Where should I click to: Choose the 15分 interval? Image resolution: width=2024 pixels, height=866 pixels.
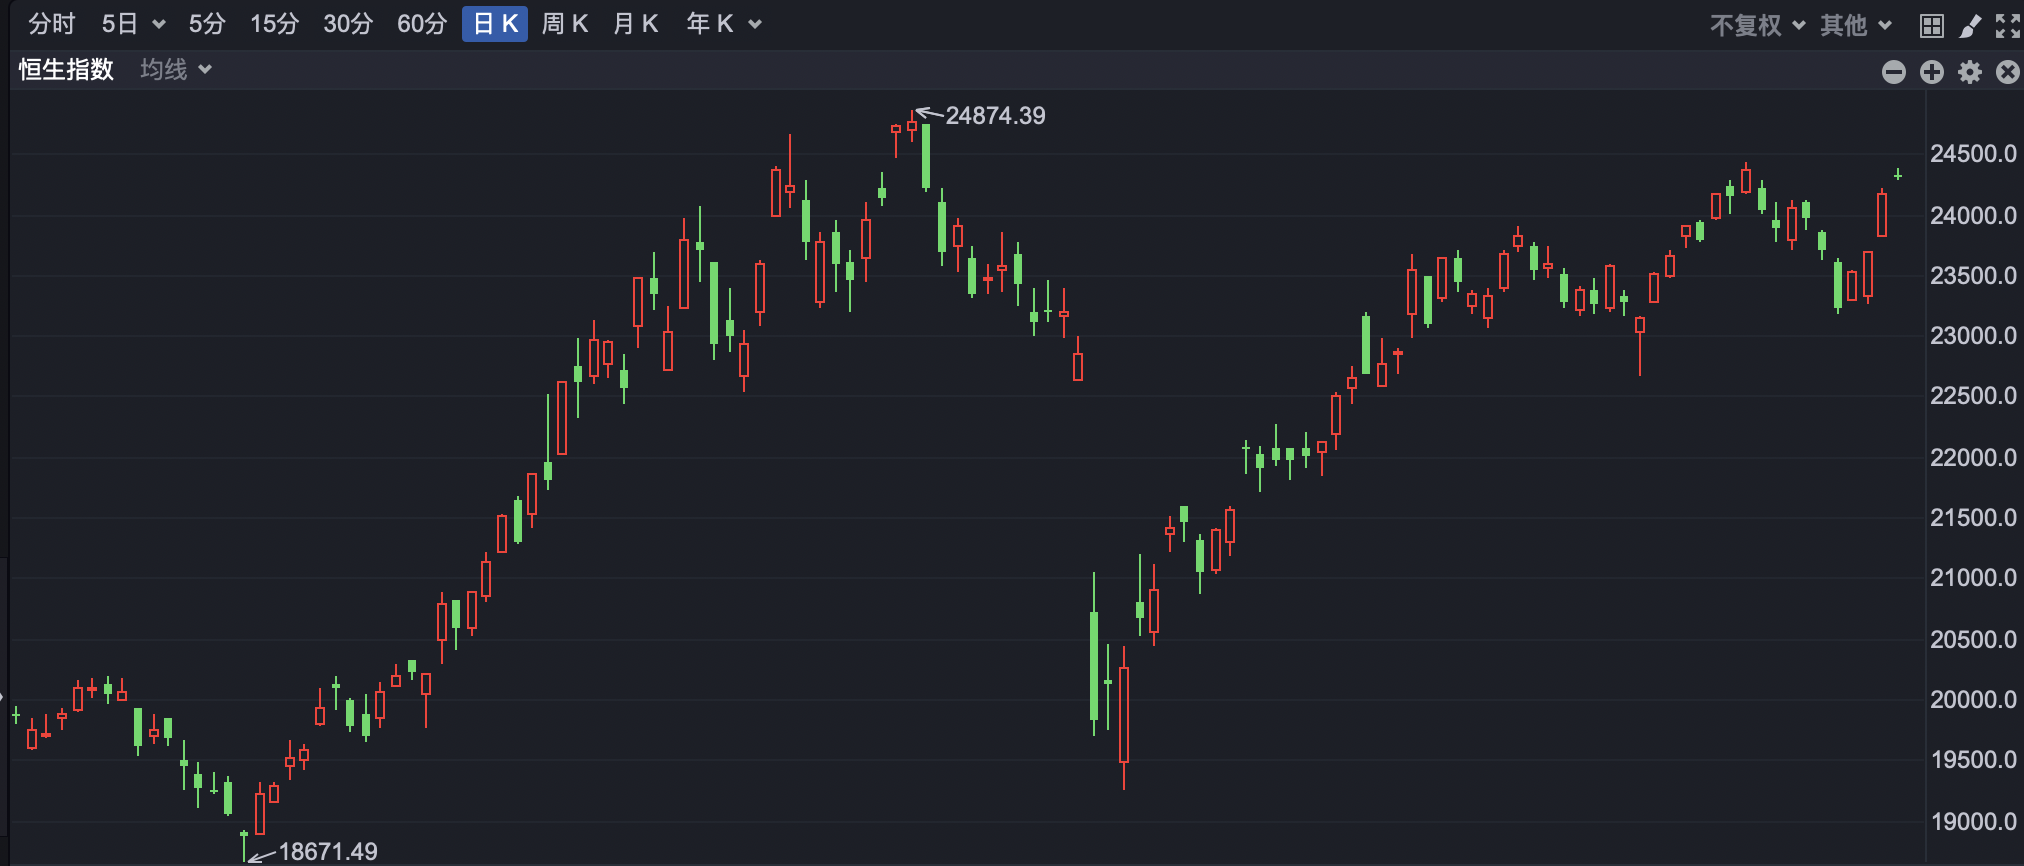274,24
